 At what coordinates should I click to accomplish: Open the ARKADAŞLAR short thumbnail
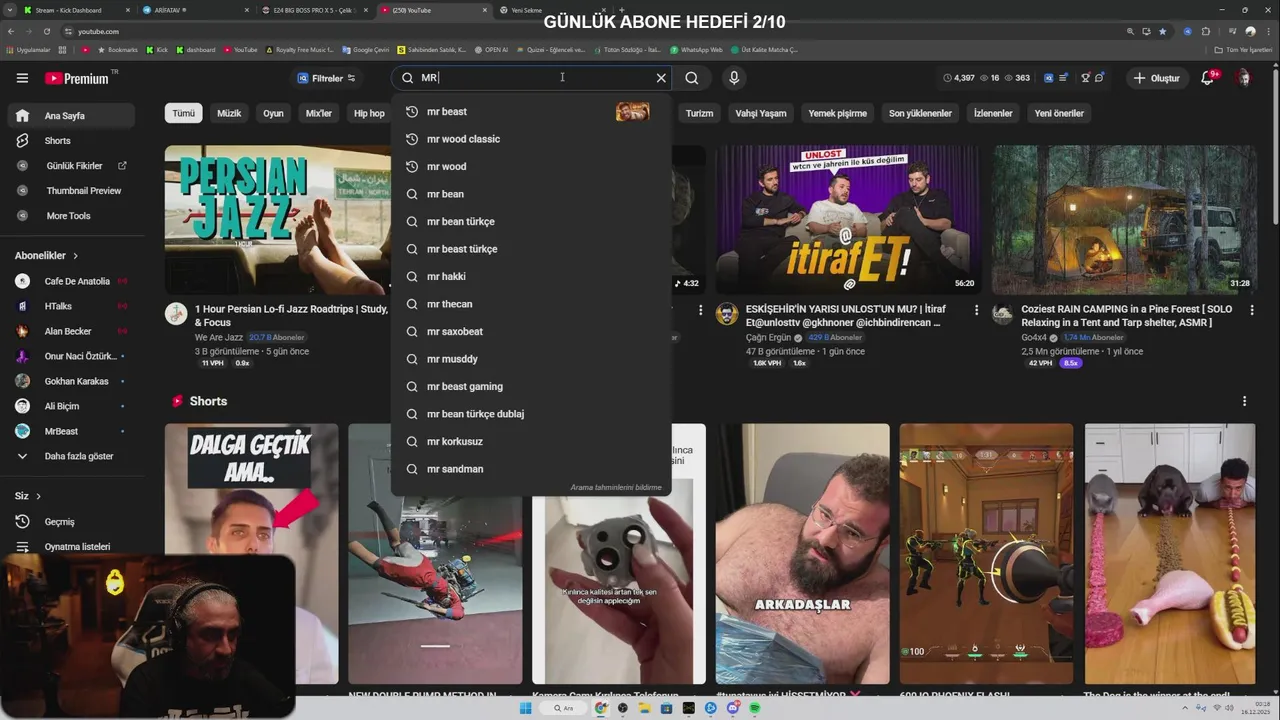point(803,554)
